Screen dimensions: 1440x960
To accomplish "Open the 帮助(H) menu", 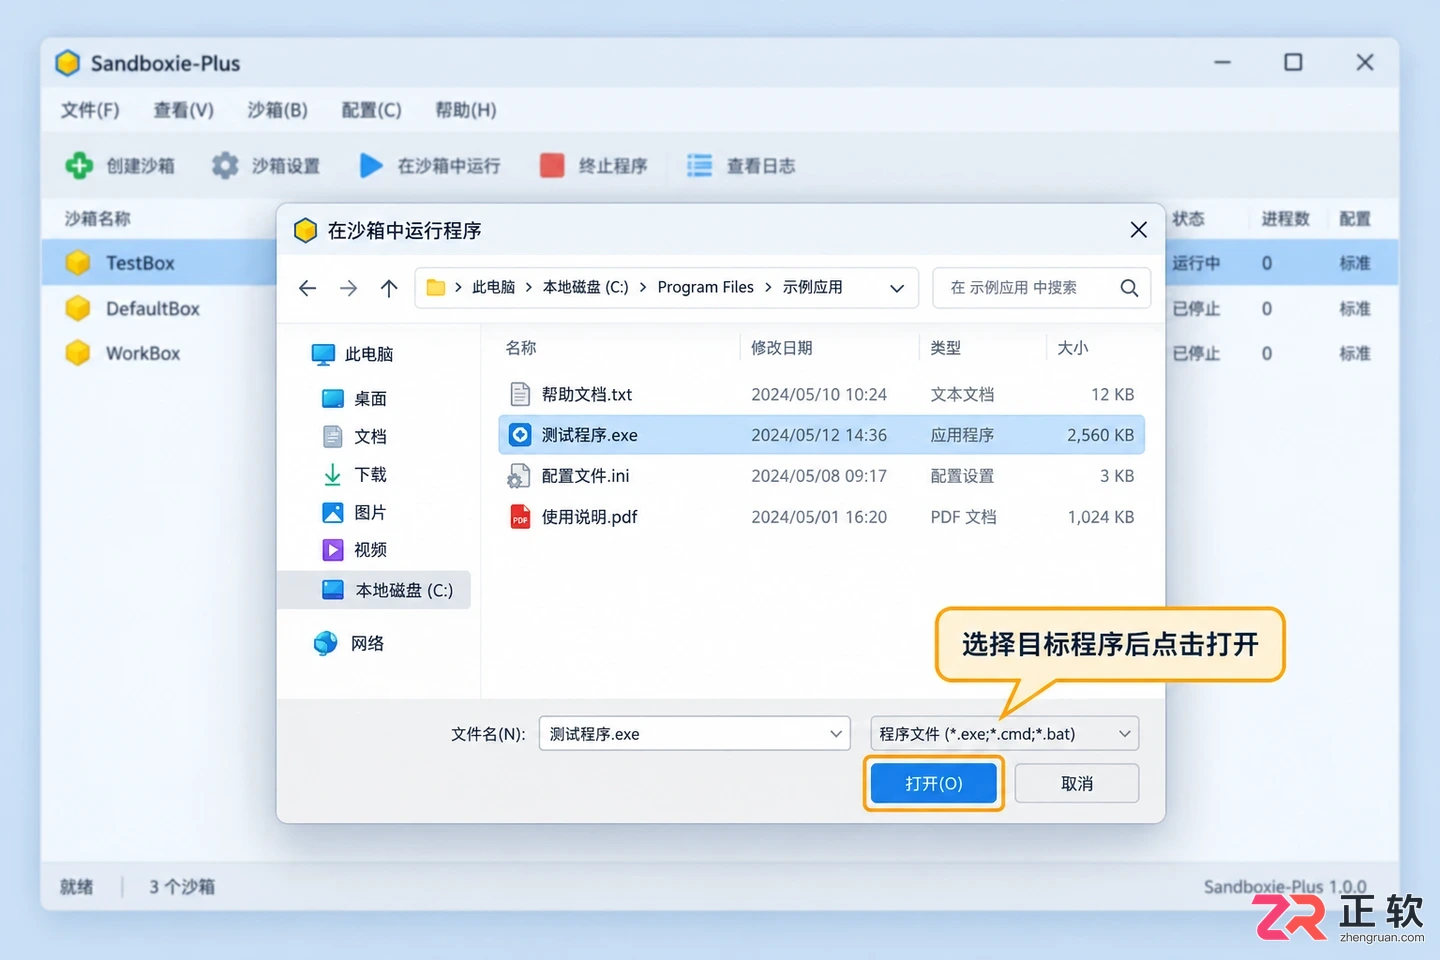I will point(465,110).
